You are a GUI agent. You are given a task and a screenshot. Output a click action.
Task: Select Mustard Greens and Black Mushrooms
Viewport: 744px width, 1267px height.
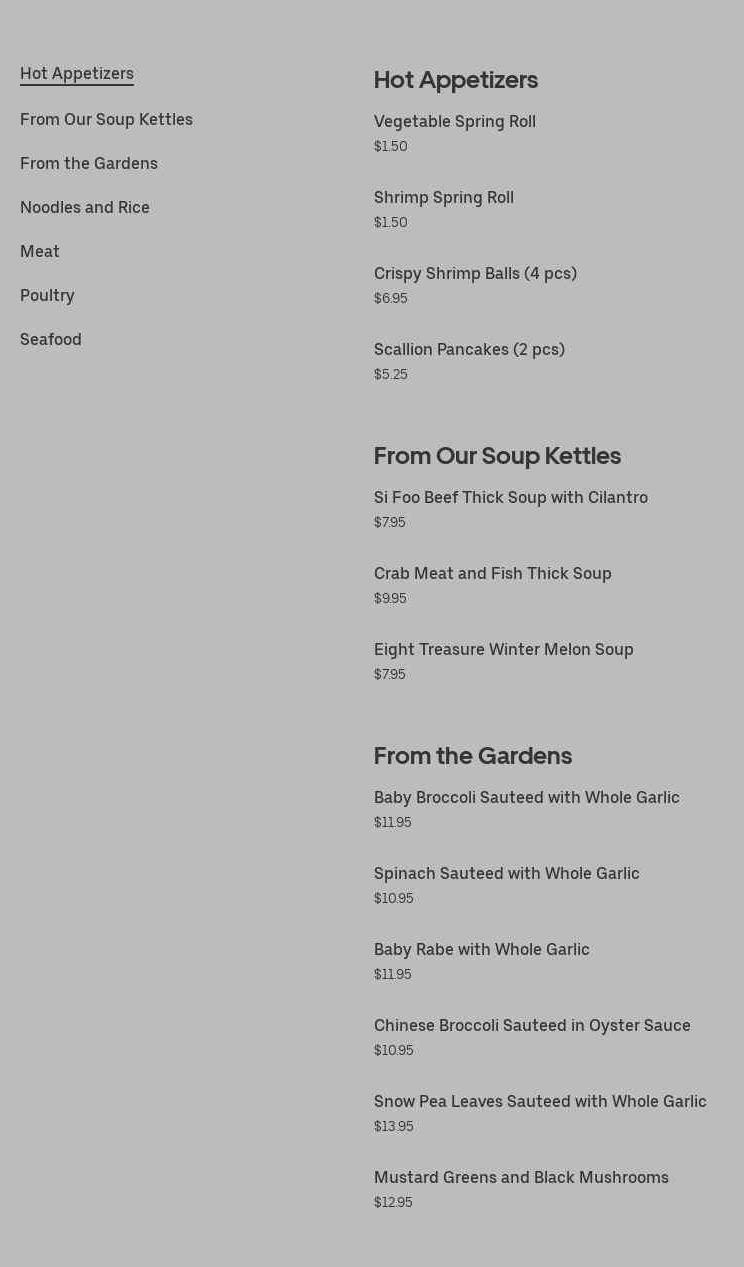tap(521, 1177)
